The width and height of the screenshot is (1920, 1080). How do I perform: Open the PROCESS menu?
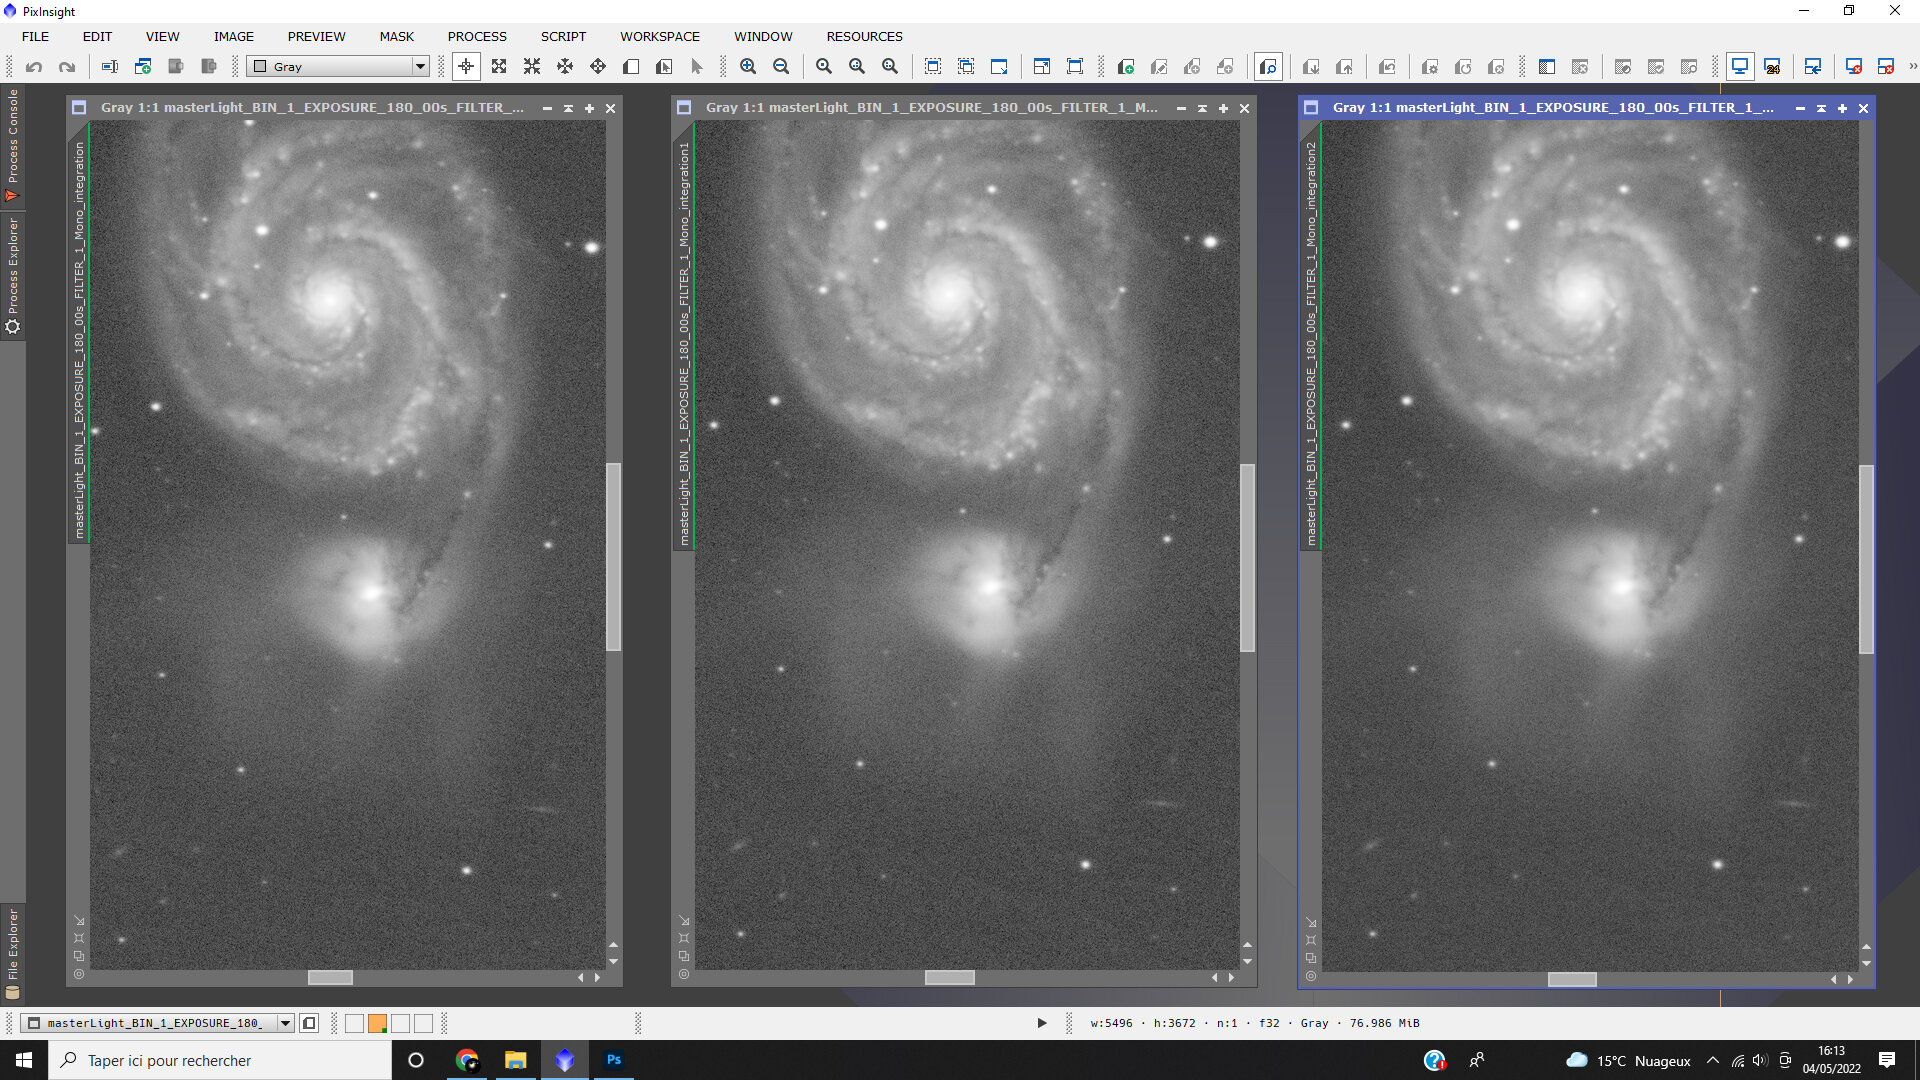tap(477, 36)
